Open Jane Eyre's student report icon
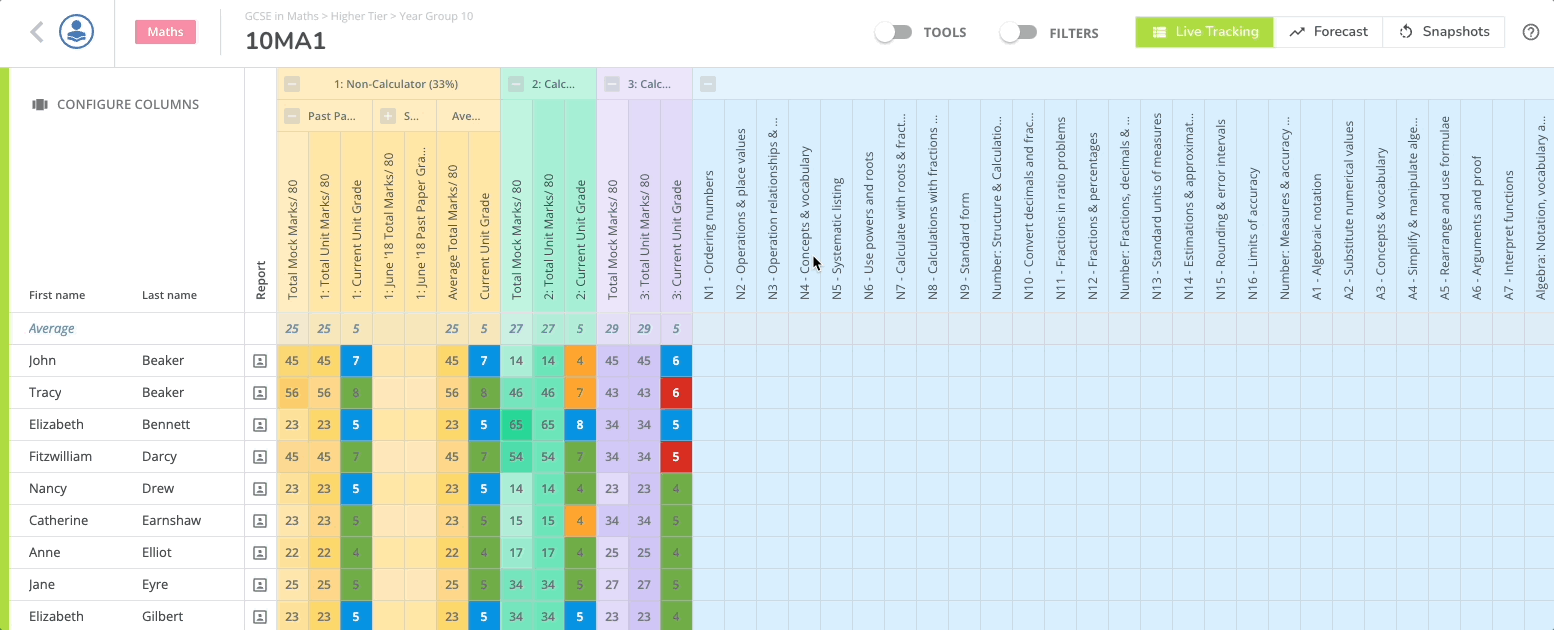This screenshot has height=630, width=1554. coord(261,584)
